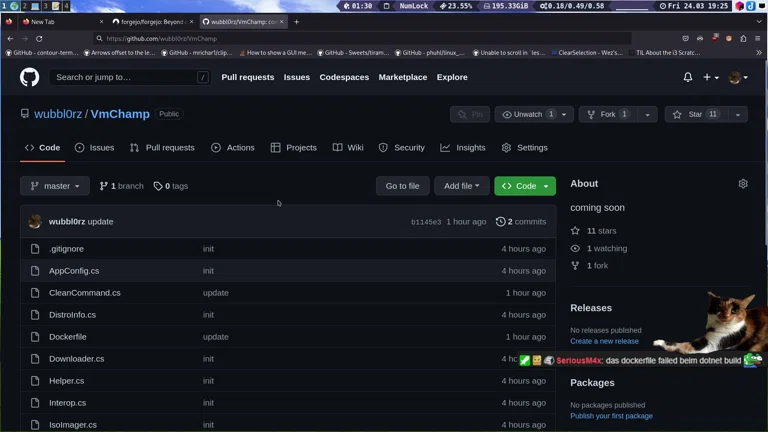Open the repository Settings tab
768x432 pixels.
pos(525,147)
